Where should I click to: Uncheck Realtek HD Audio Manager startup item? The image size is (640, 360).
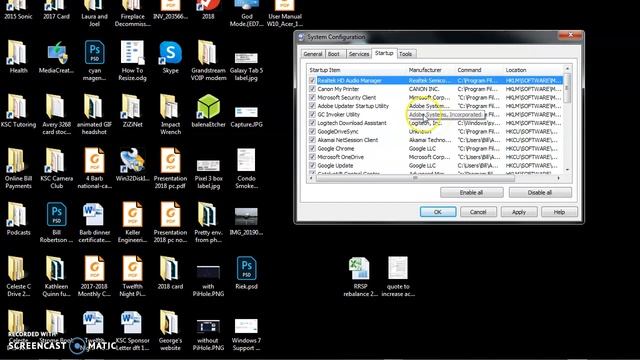click(312, 80)
